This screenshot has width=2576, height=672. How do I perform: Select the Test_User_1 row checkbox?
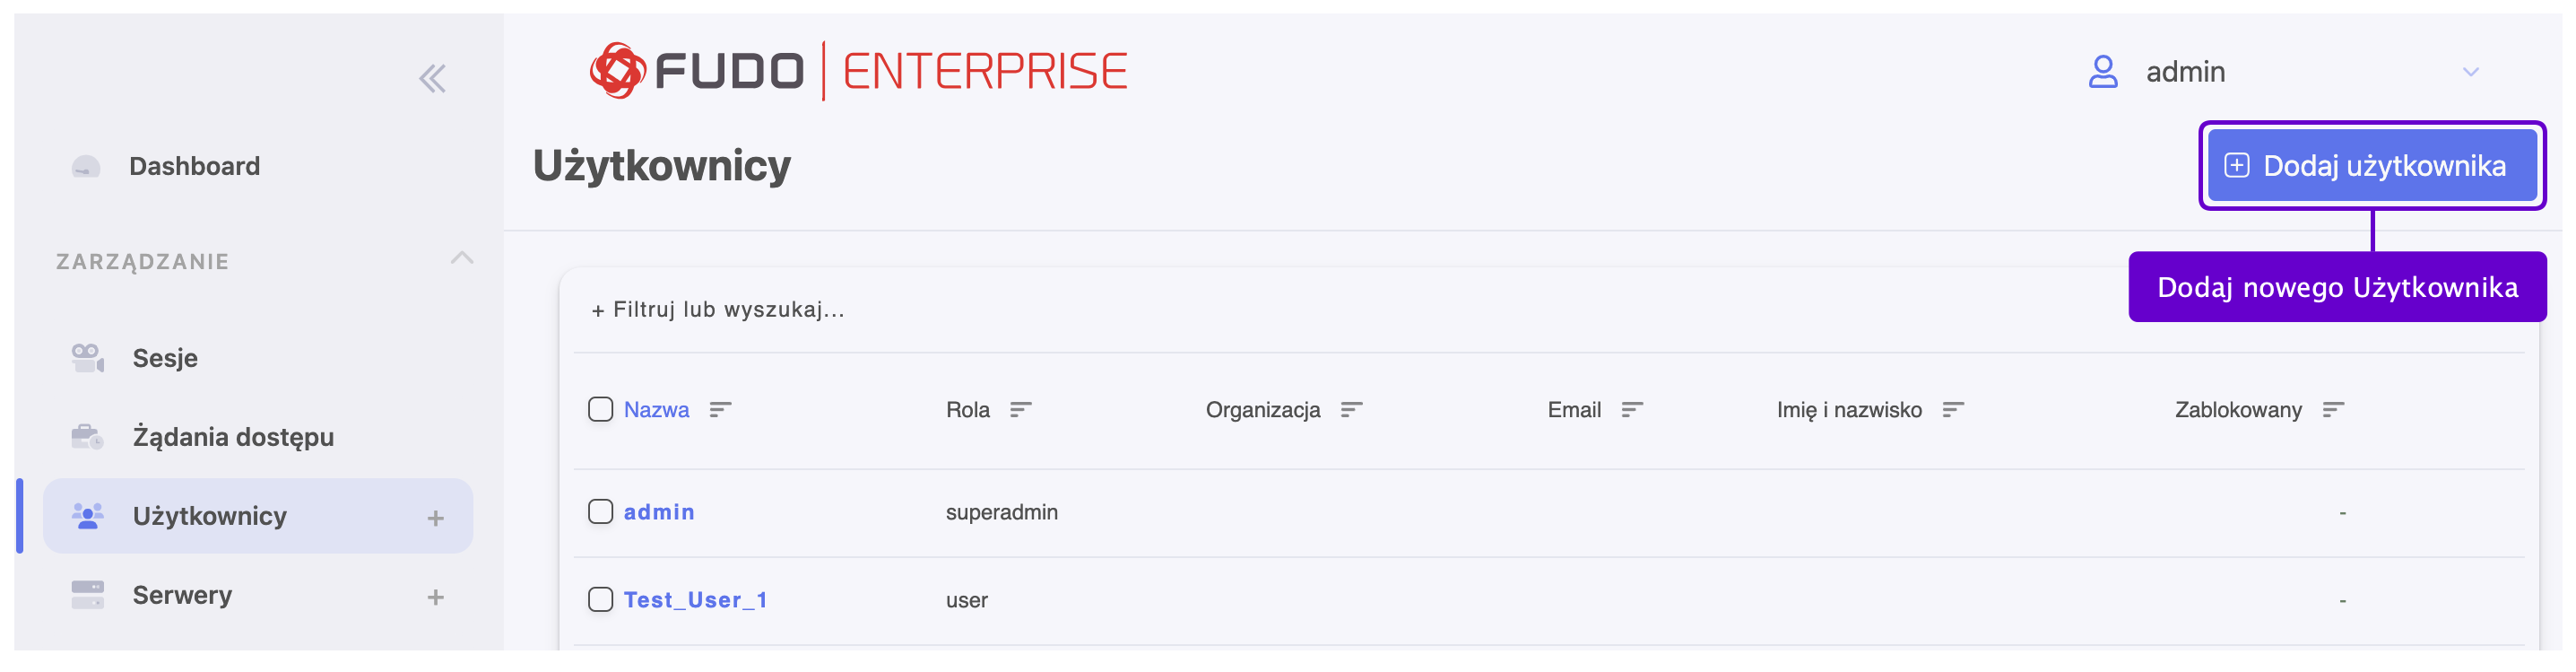[600, 600]
